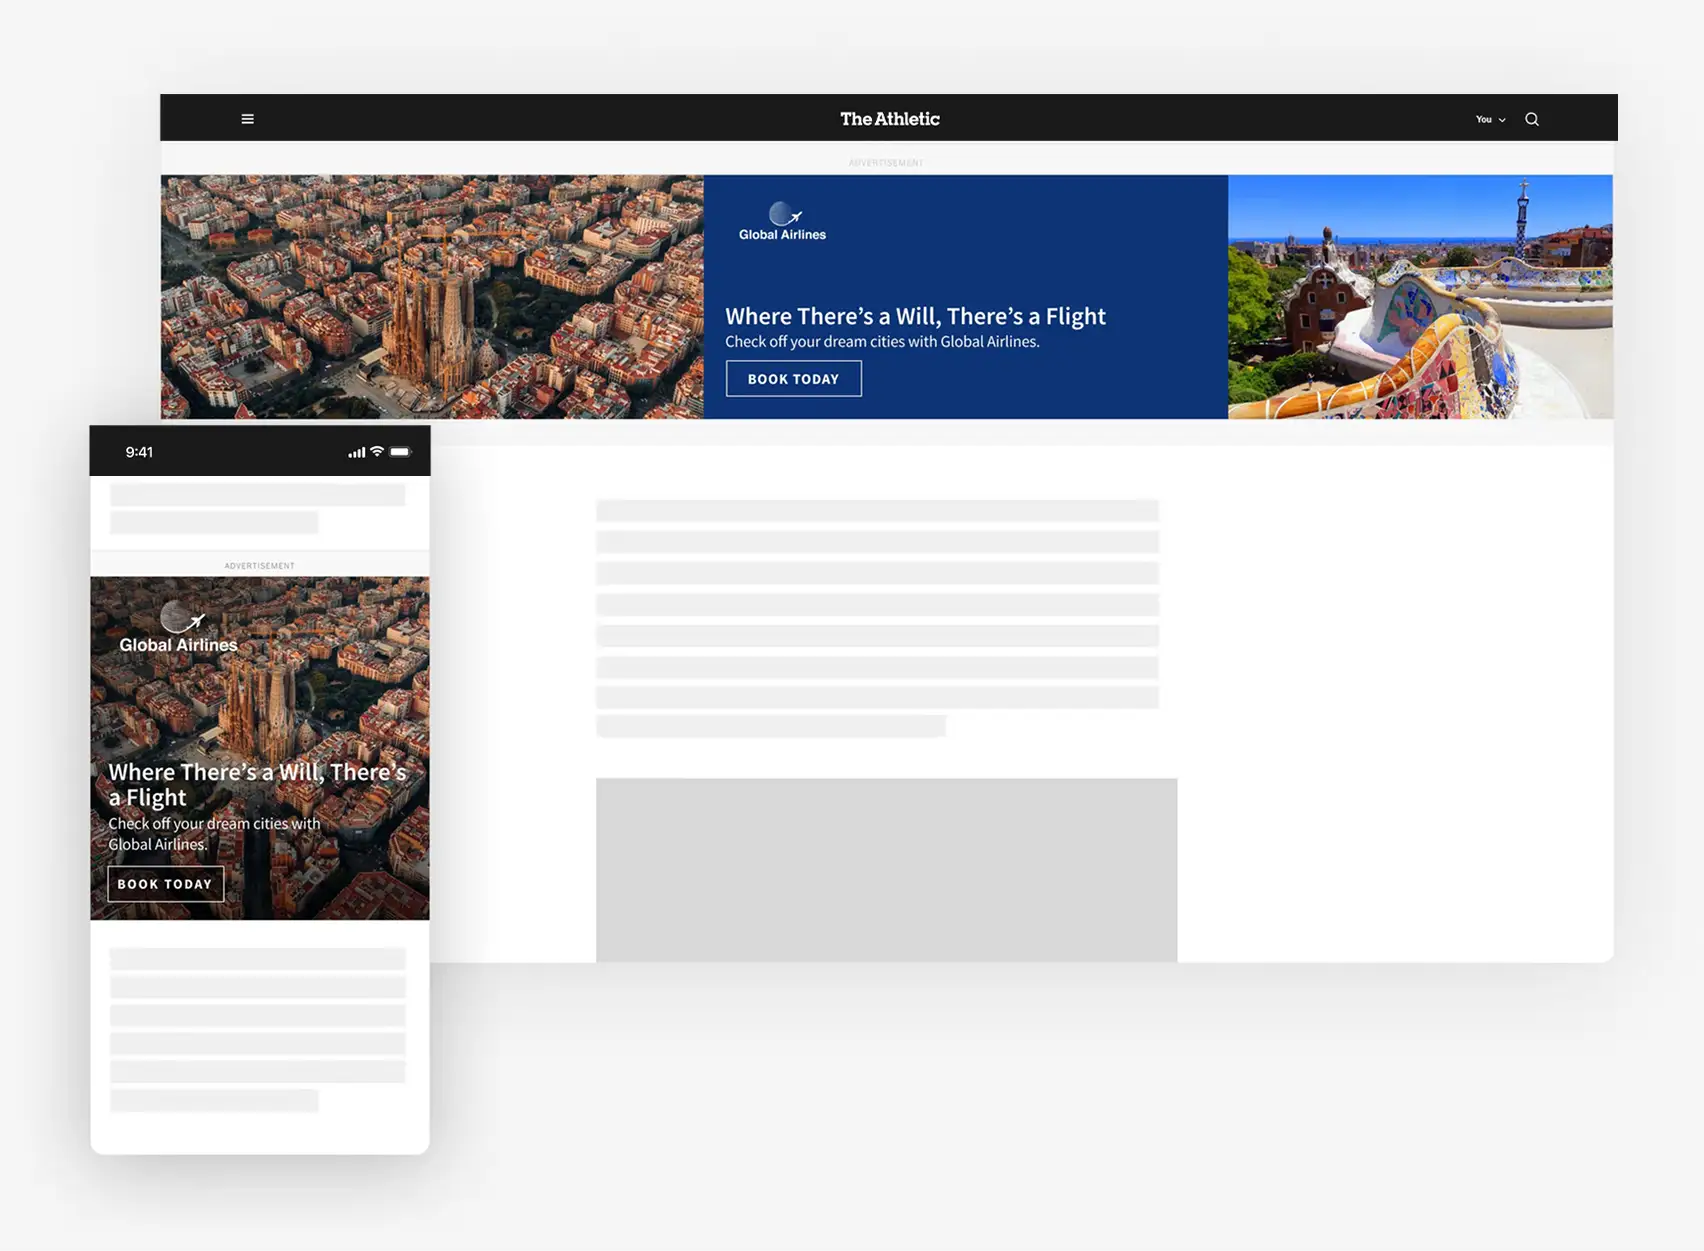Tap the battery icon in phone status bar
The height and width of the screenshot is (1251, 1704).
click(400, 452)
